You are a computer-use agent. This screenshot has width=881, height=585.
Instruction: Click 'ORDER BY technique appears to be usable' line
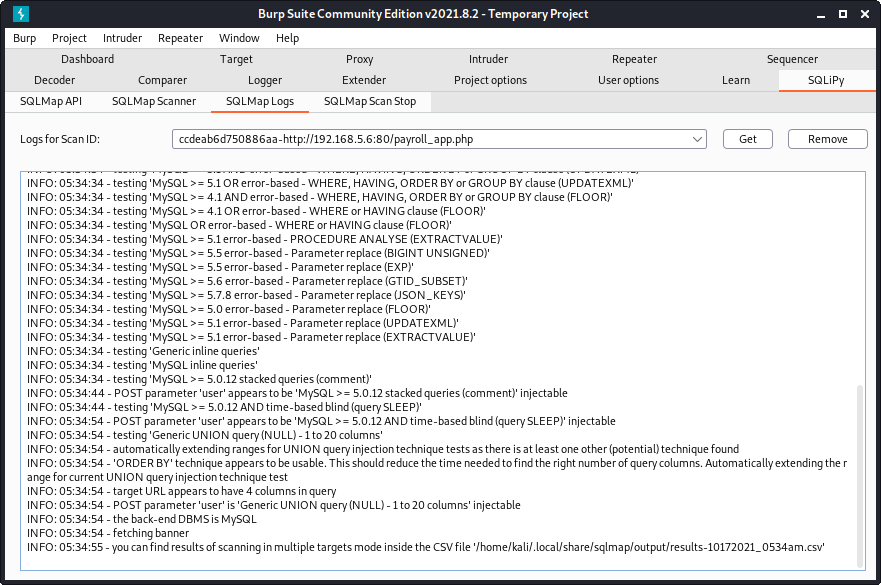[437, 470]
